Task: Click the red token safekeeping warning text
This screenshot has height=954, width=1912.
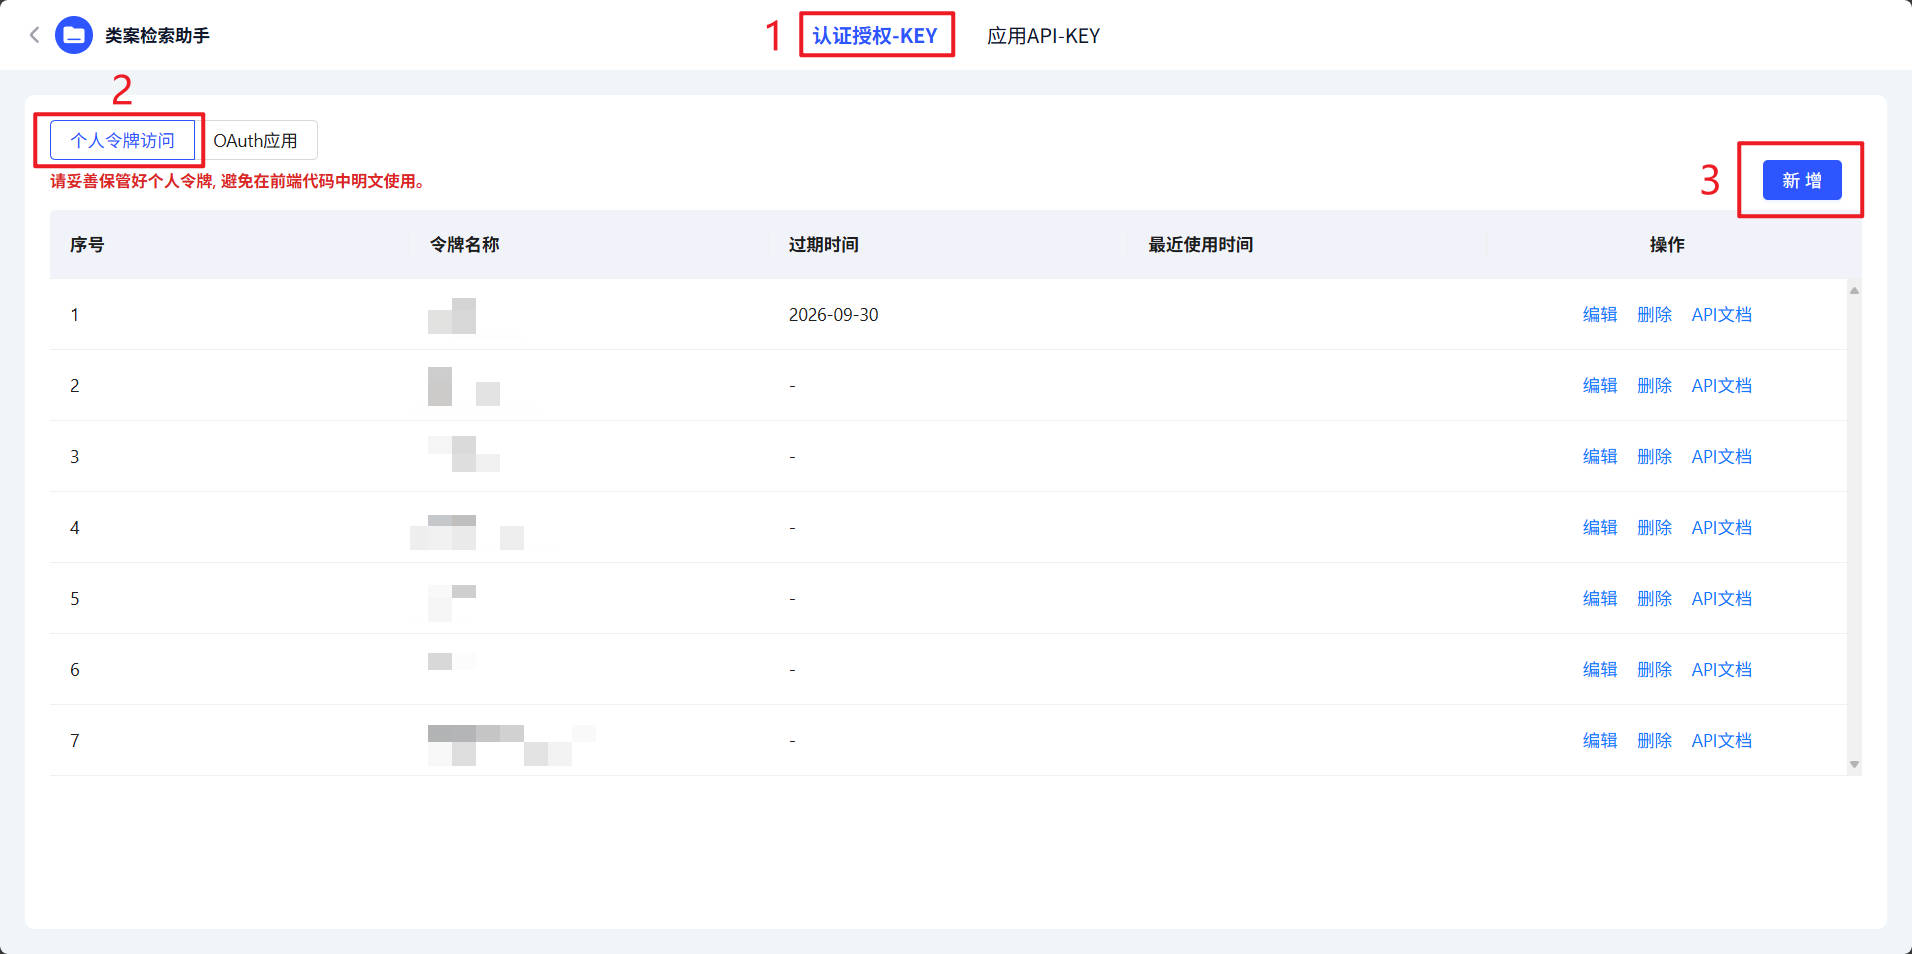Action: click(x=239, y=181)
